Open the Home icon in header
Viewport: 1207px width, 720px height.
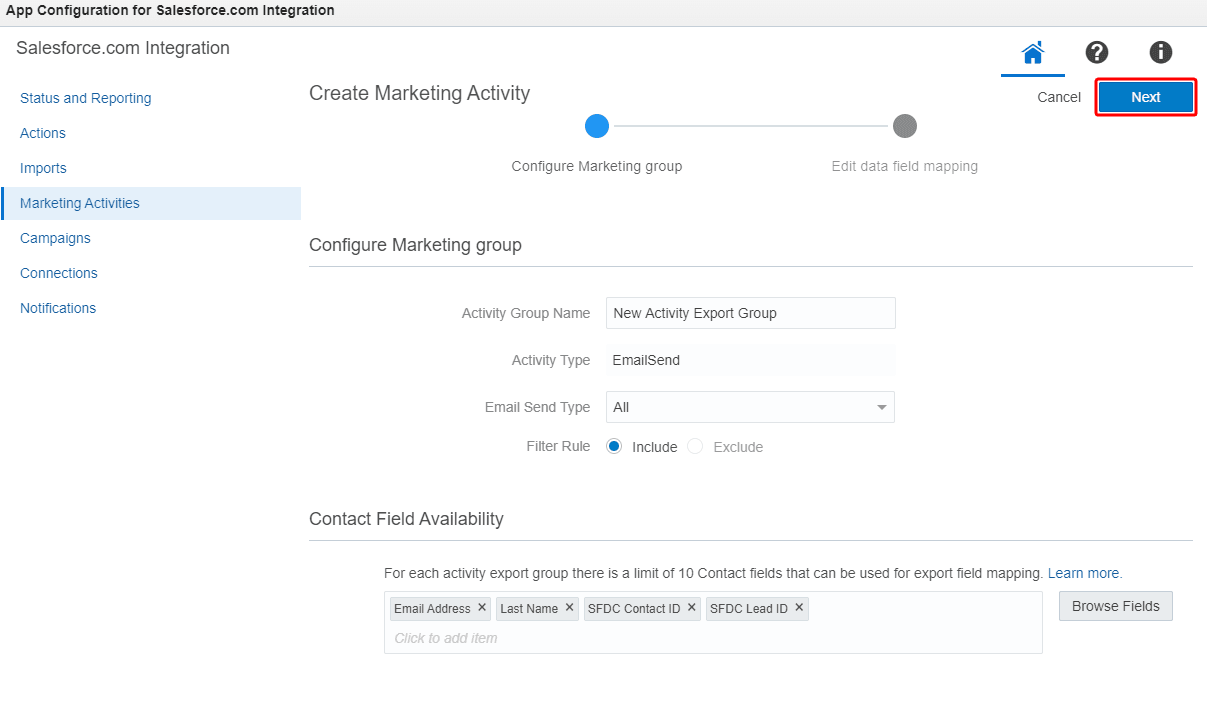(x=1033, y=52)
